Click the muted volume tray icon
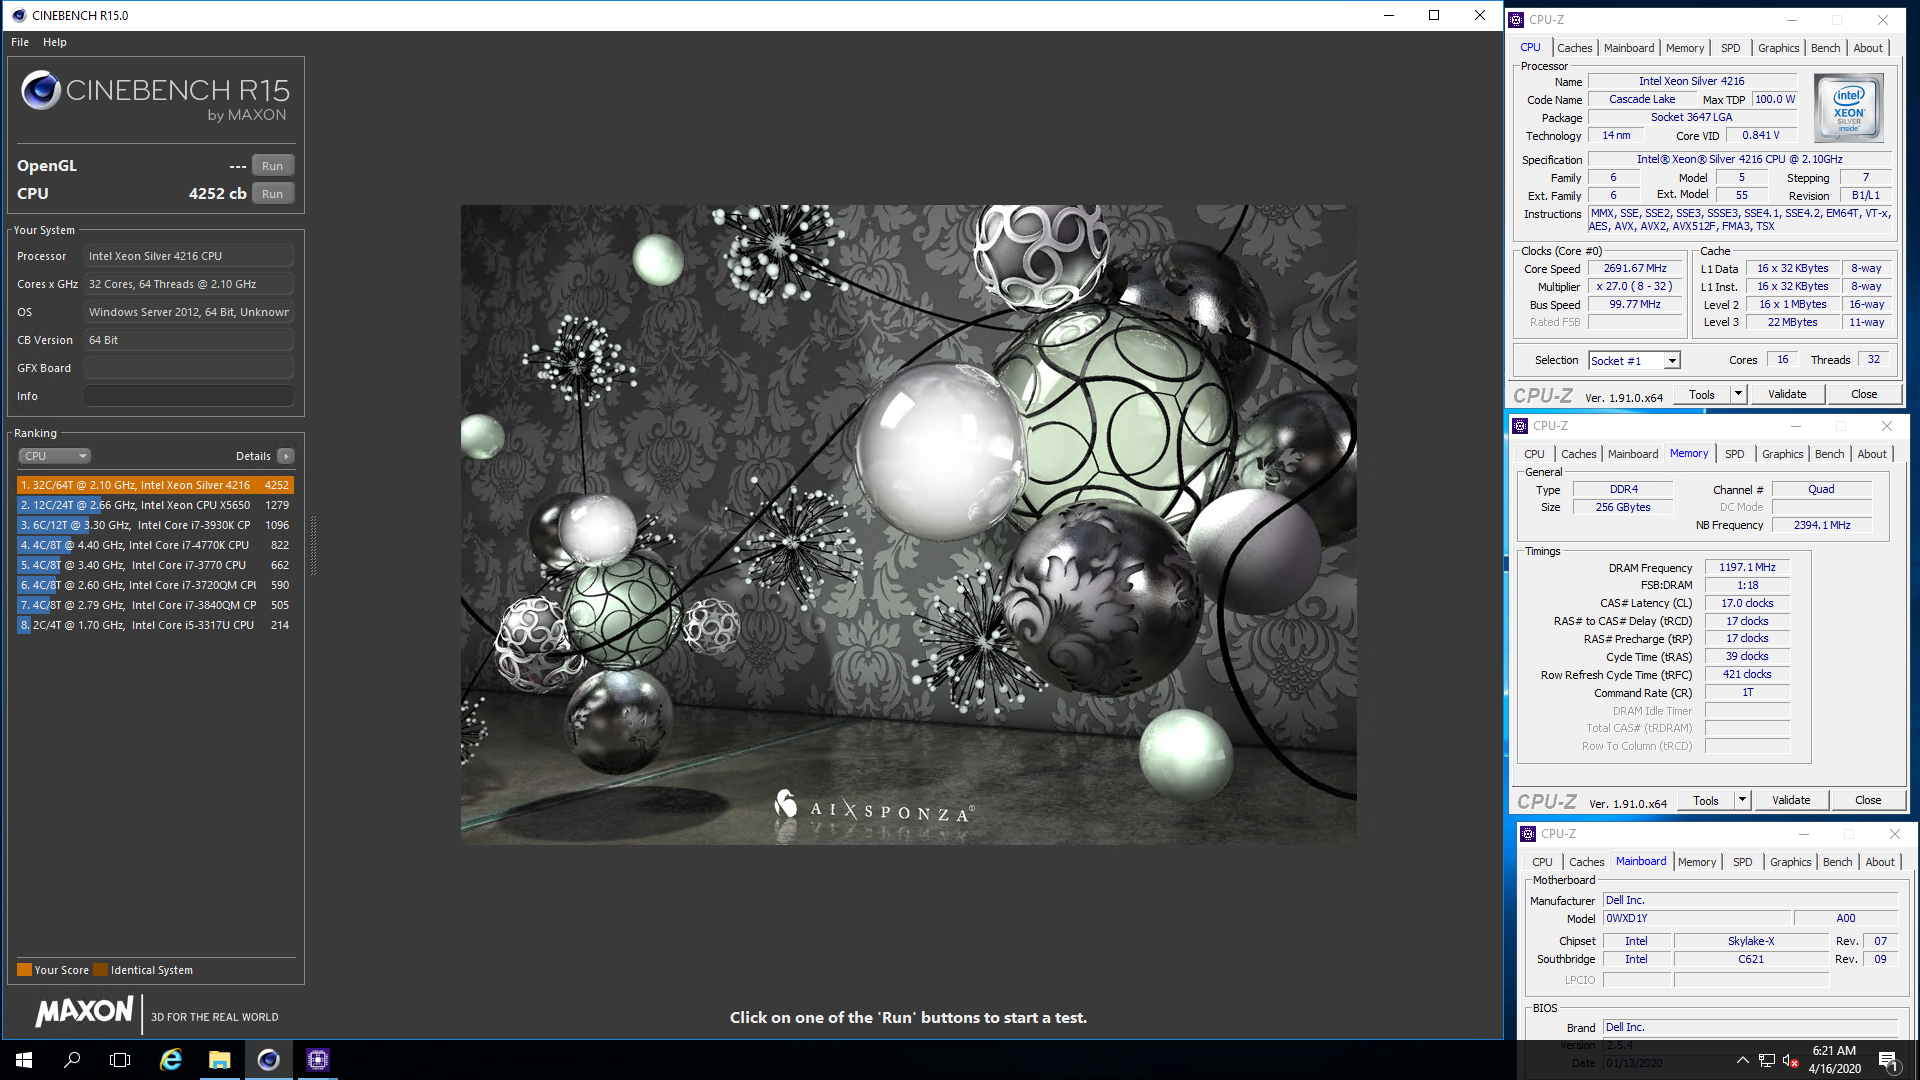Viewport: 1920px width, 1080px height. pos(1791,1061)
